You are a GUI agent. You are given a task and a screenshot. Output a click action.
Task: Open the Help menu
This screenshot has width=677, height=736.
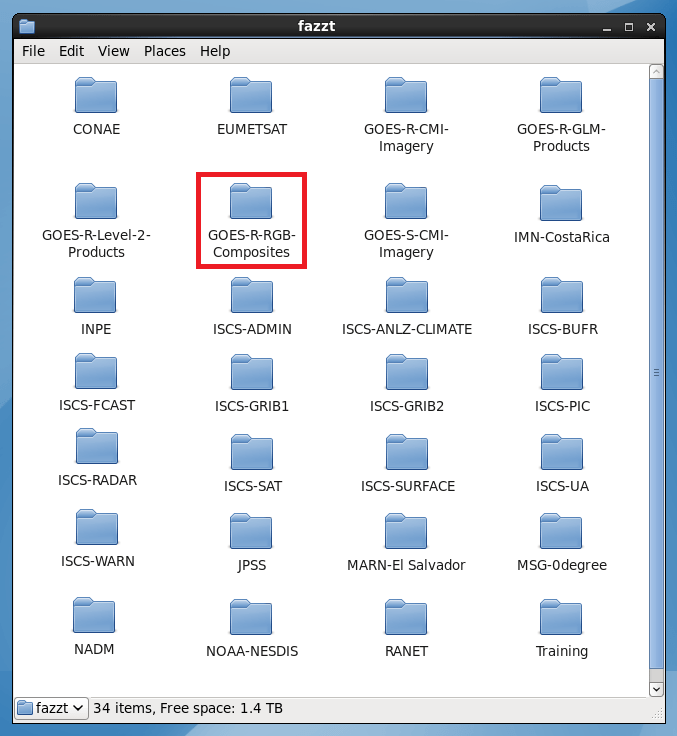click(x=215, y=51)
